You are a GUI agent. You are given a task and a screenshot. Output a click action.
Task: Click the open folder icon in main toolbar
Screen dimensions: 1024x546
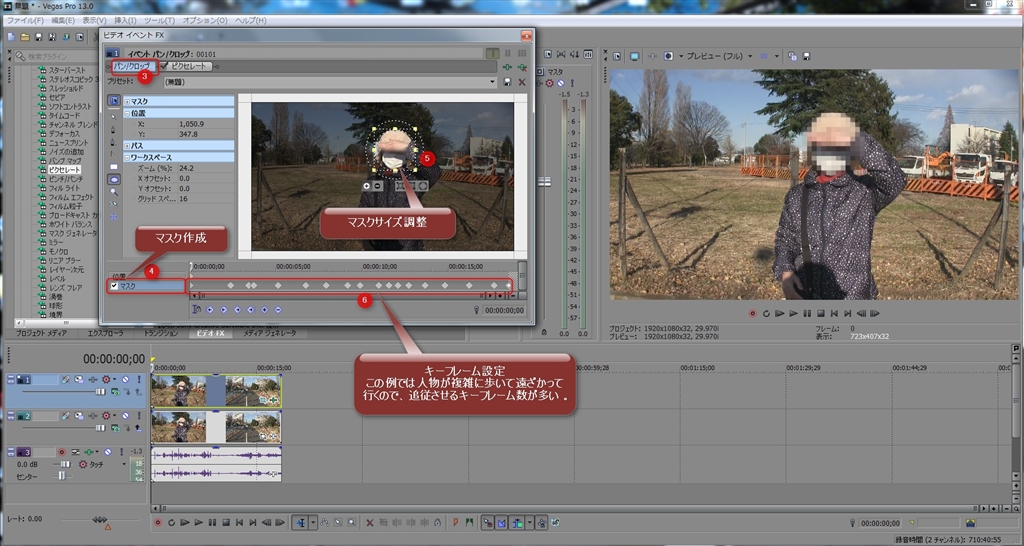[x=25, y=37]
